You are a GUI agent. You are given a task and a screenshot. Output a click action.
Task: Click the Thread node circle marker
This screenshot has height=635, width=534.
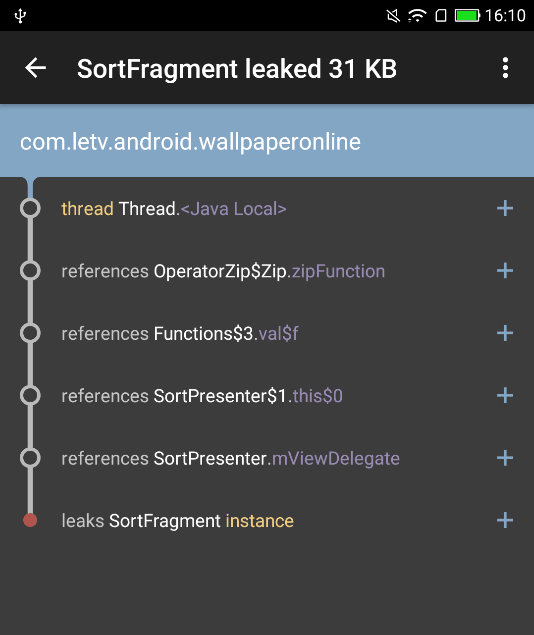[30, 209]
